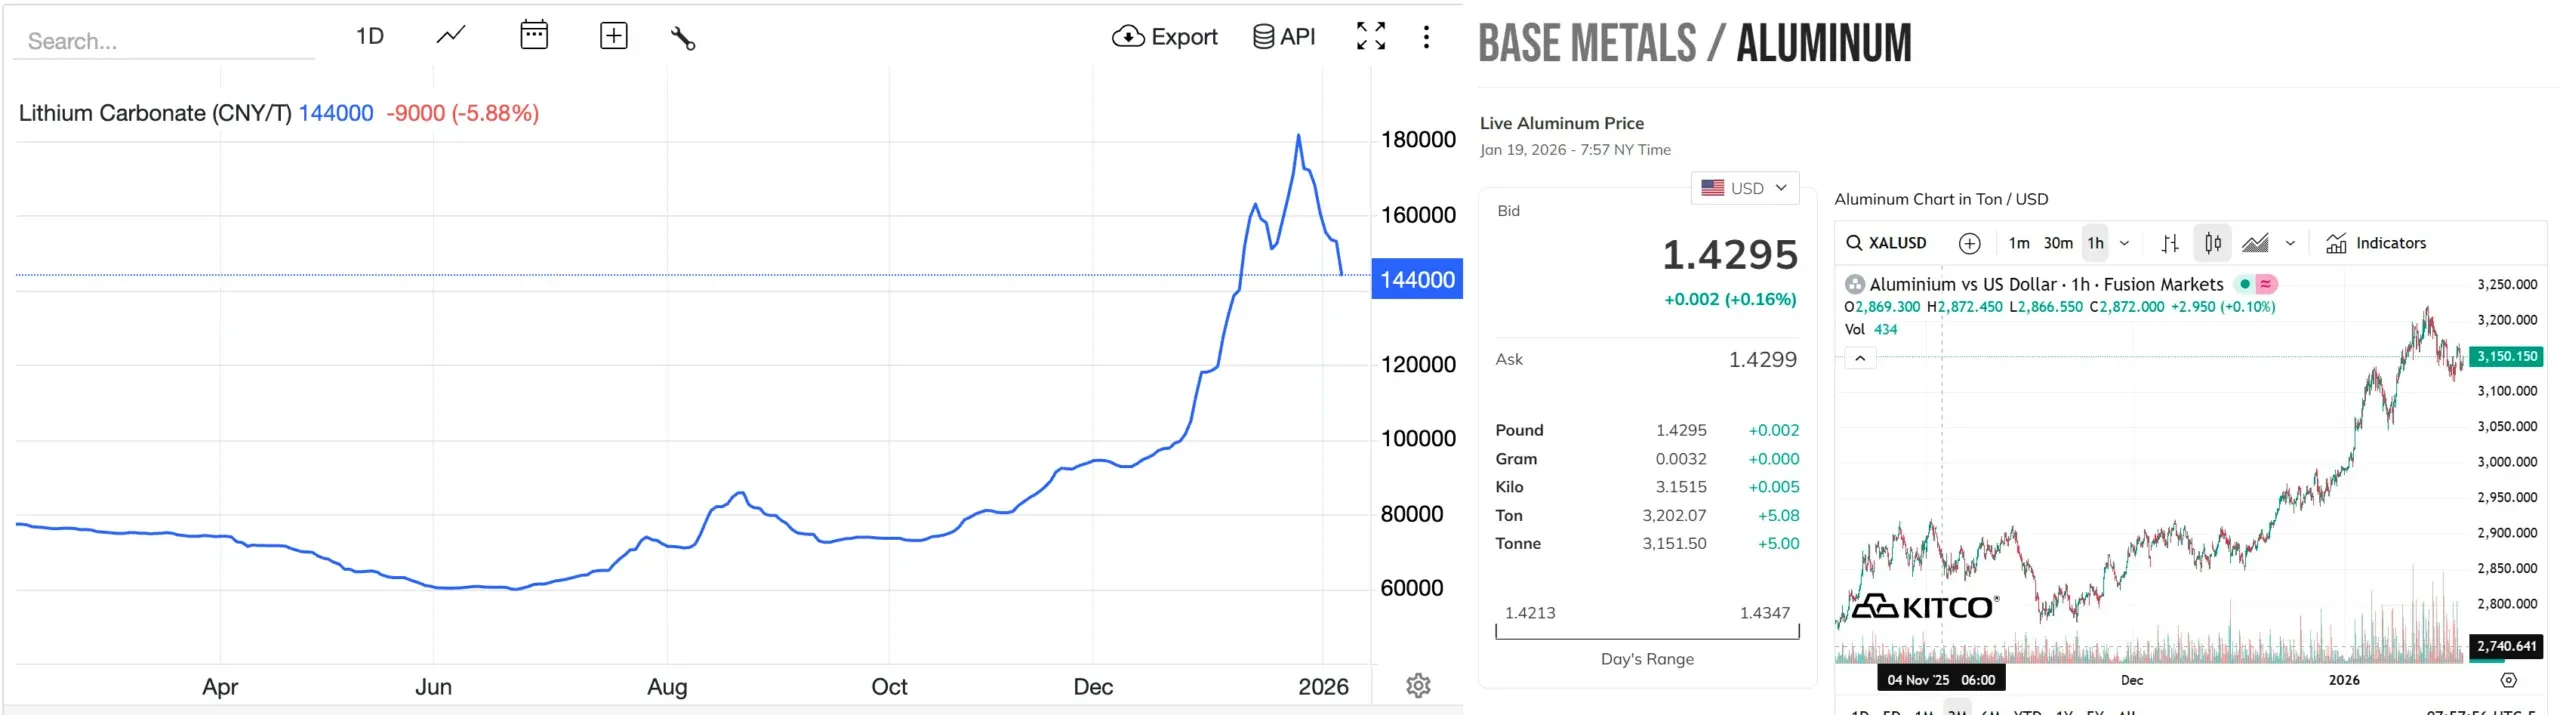
Task: Expand the chart style dropdown chevron
Action: click(2290, 243)
